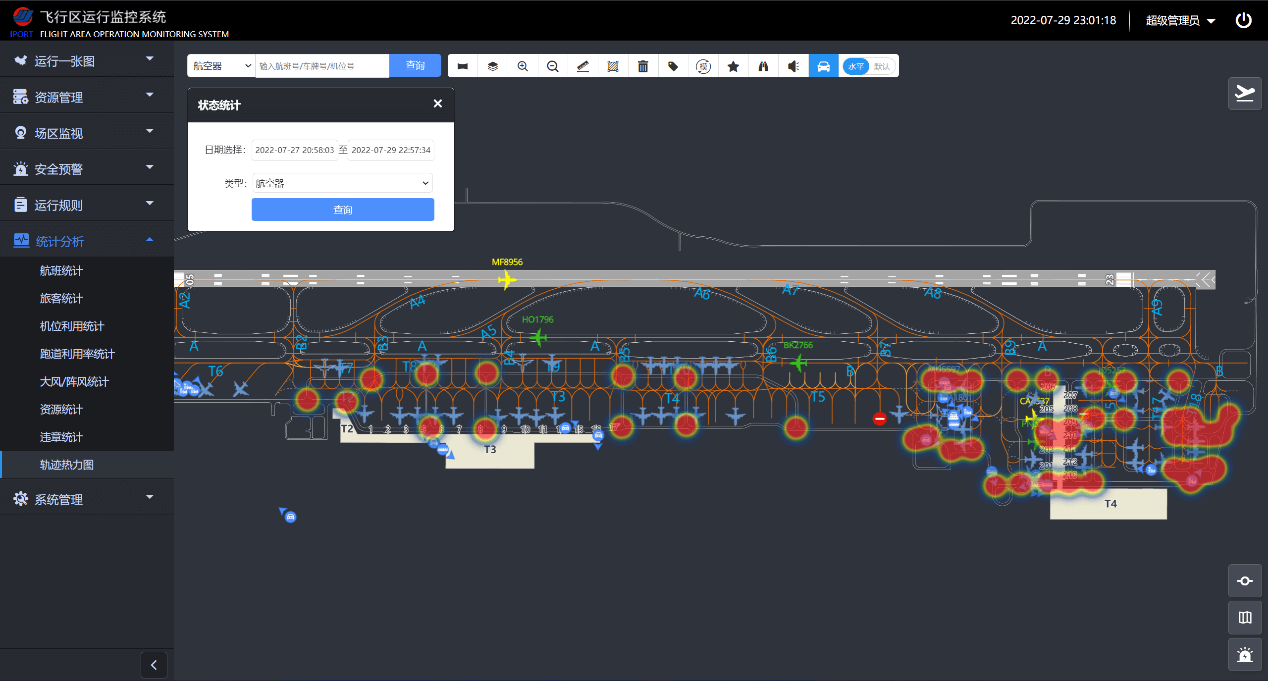The height and width of the screenshot is (681, 1268).
Task: Open the 航空器 search type dropdown
Action: pyautogui.click(x=221, y=66)
